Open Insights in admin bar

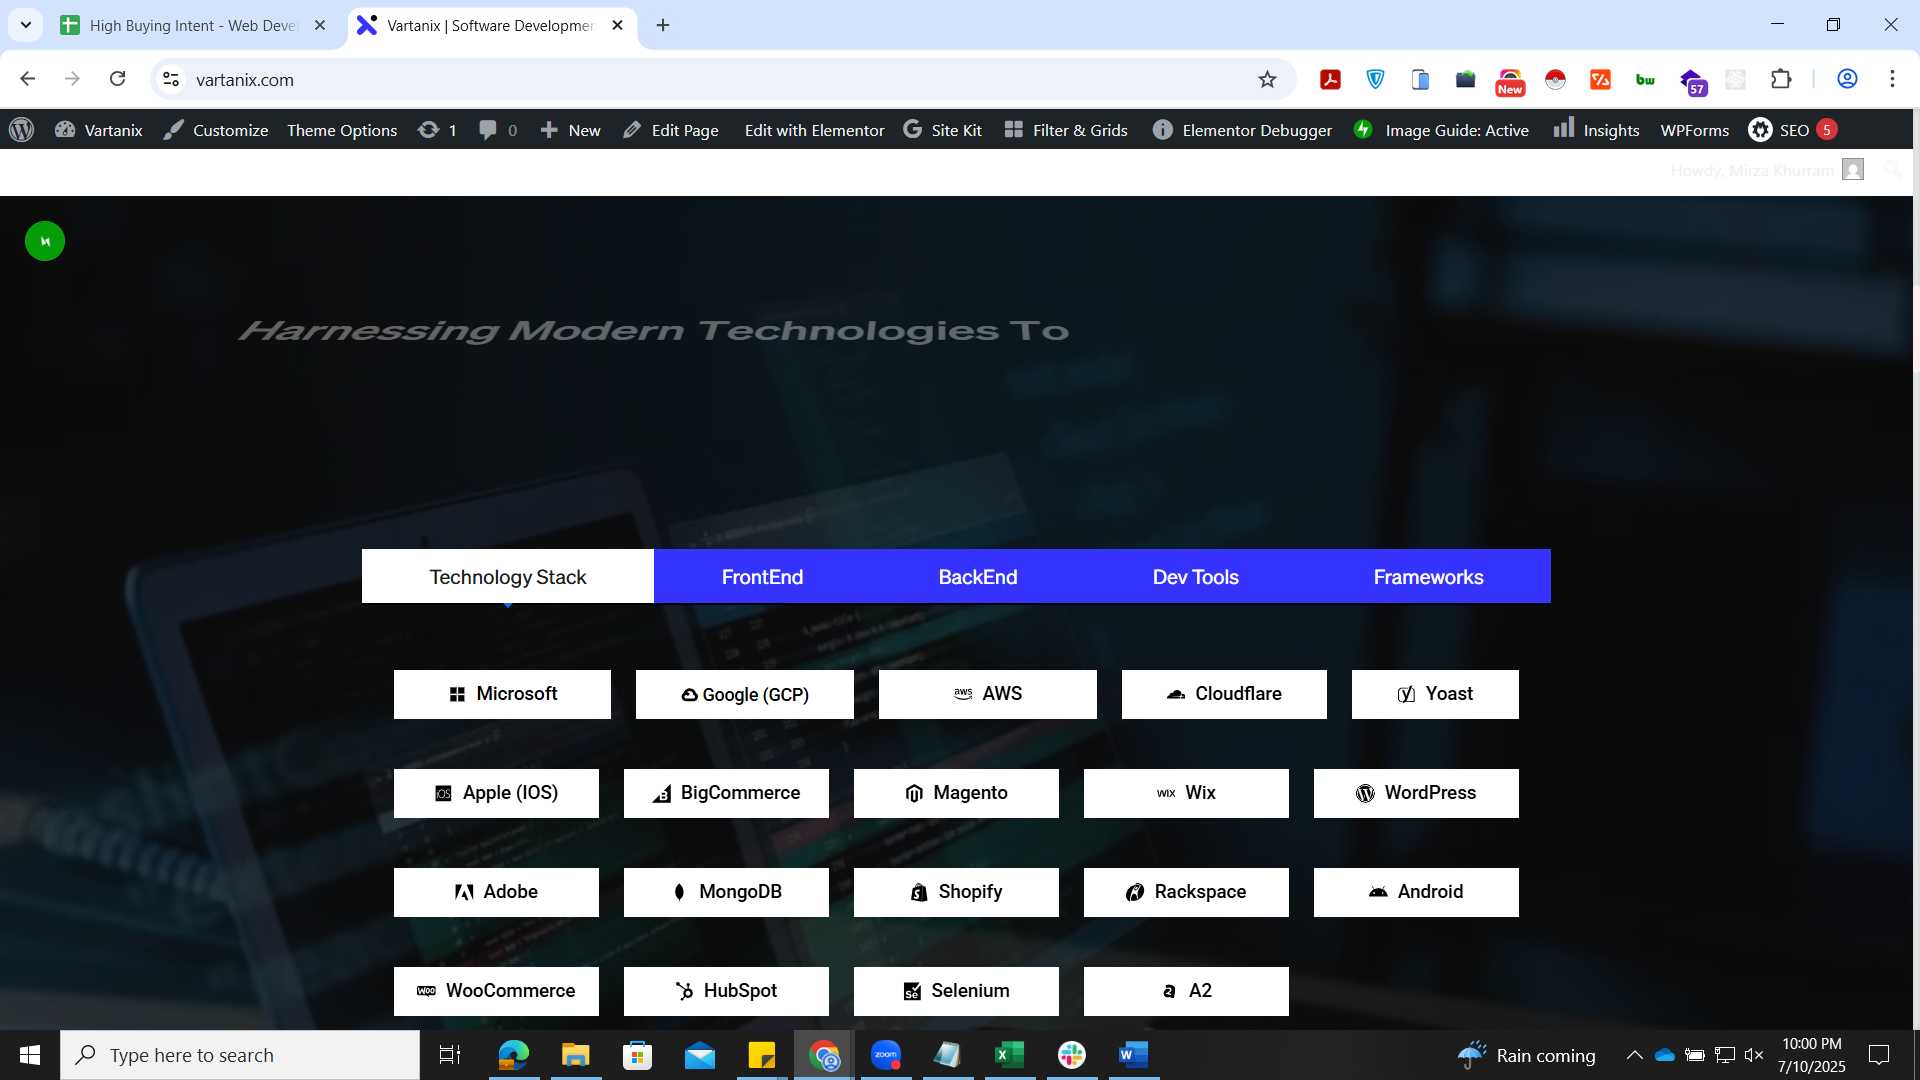pyautogui.click(x=1596, y=130)
